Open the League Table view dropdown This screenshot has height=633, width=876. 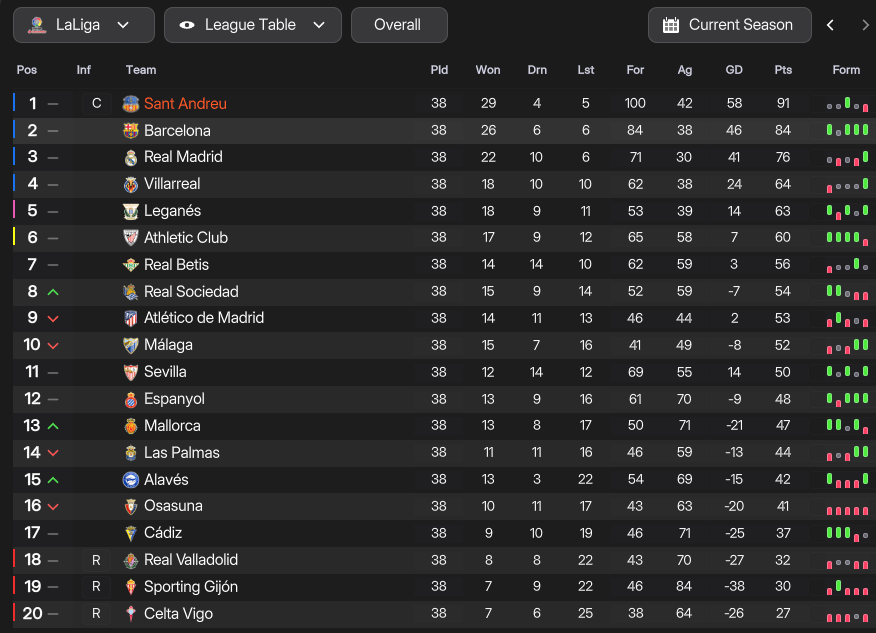coord(253,25)
